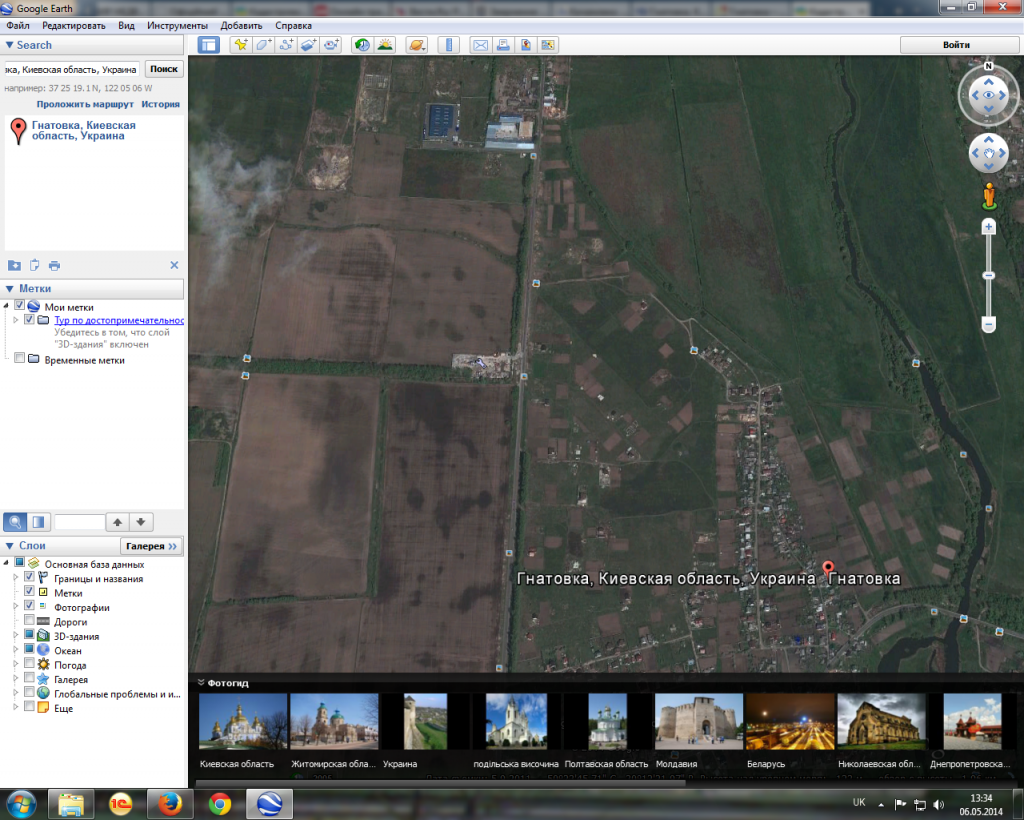Screen dimensions: 1024x820
Task: Toggle the sunlight across landscape icon
Action: click(384, 45)
